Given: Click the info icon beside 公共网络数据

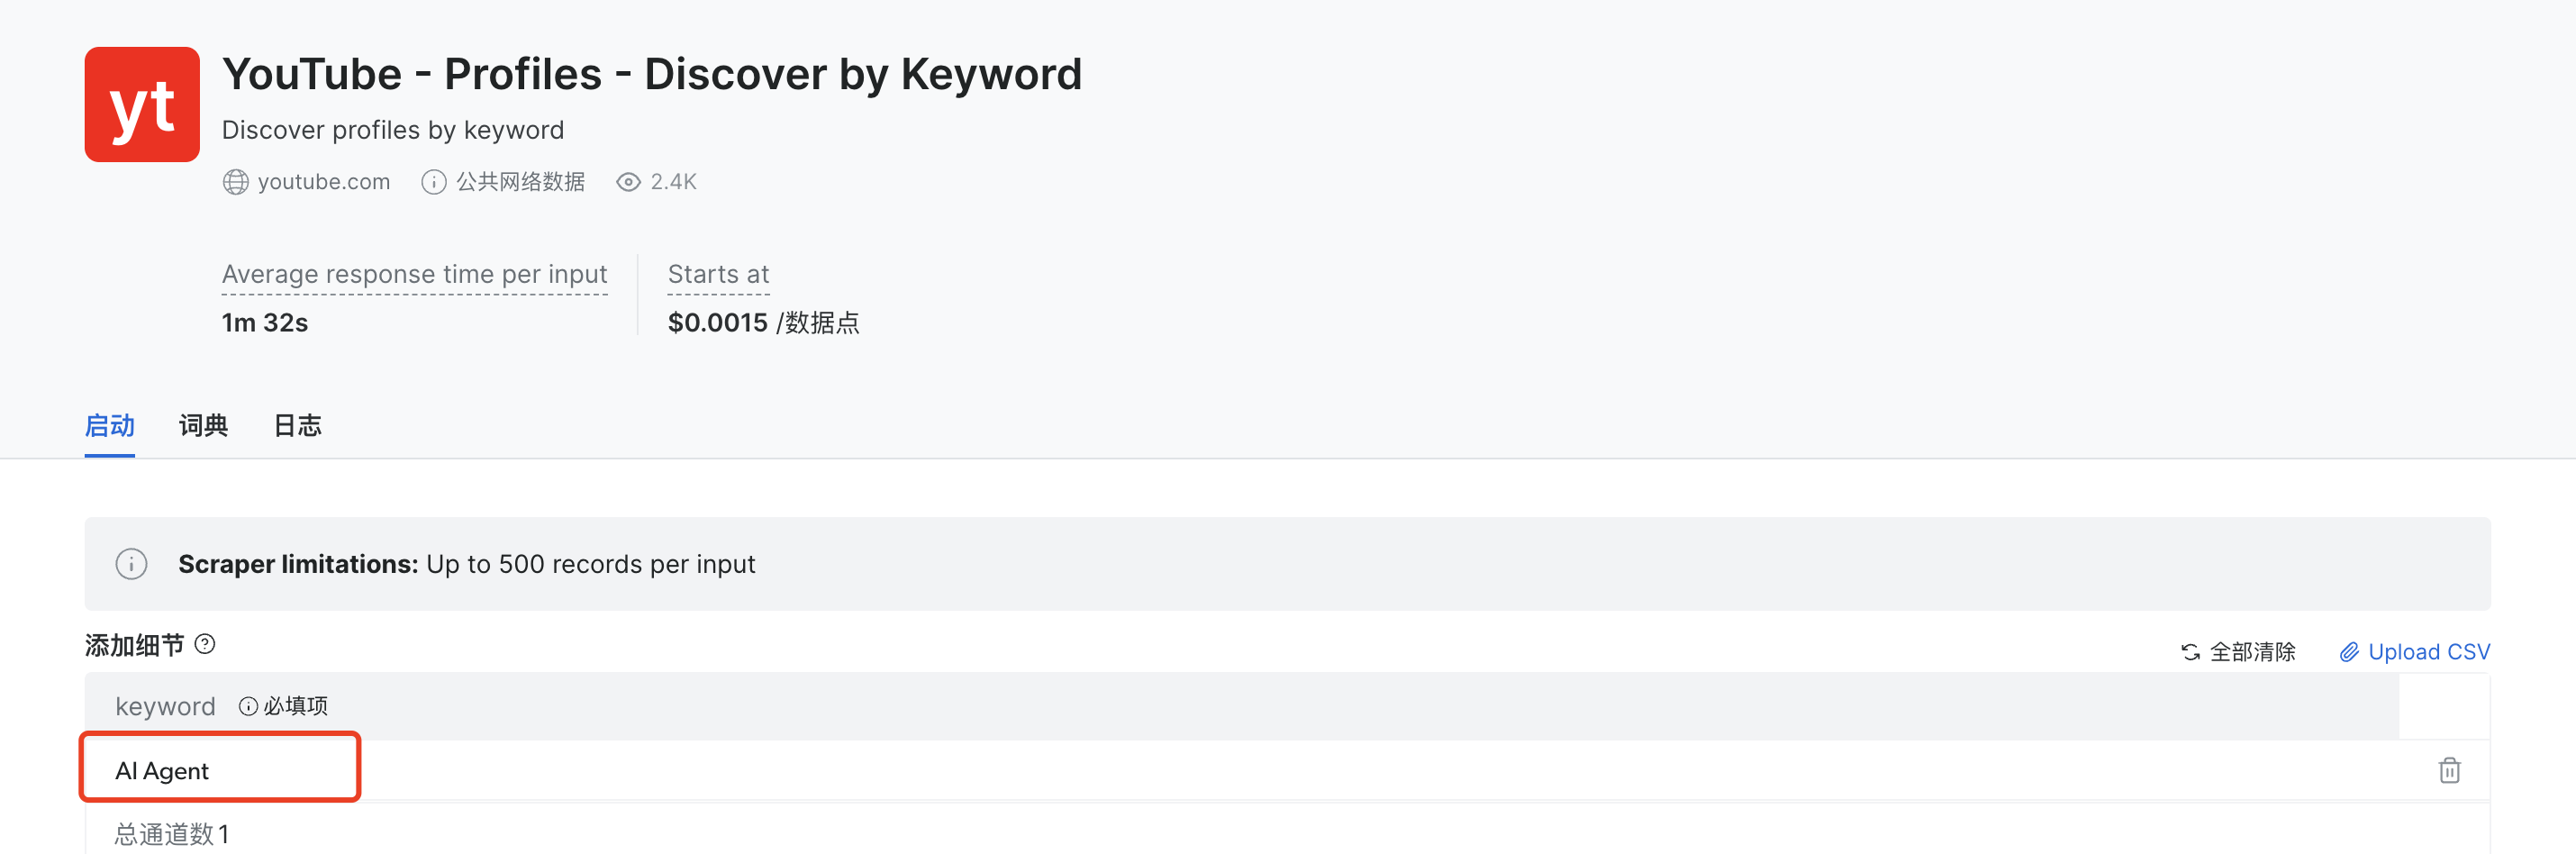Looking at the screenshot, I should point(433,182).
